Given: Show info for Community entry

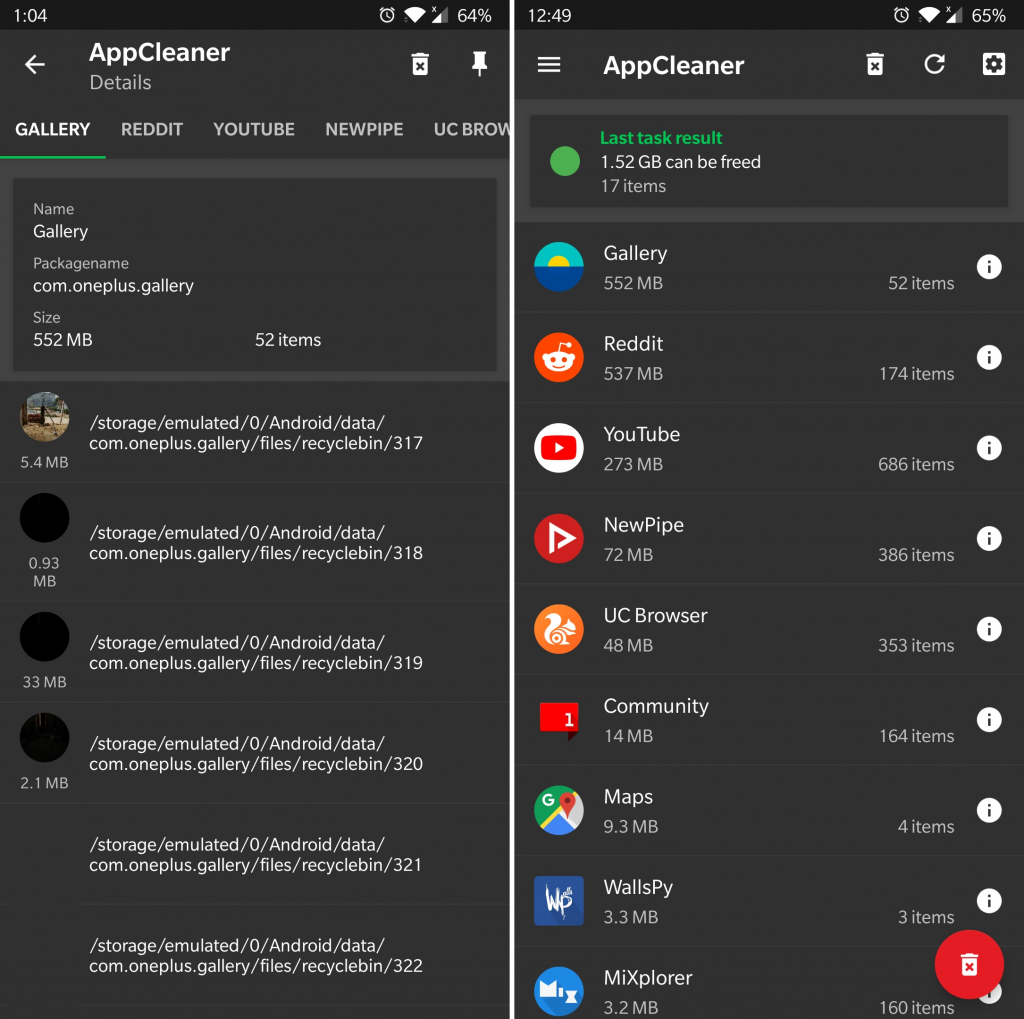Looking at the screenshot, I should tap(989, 719).
